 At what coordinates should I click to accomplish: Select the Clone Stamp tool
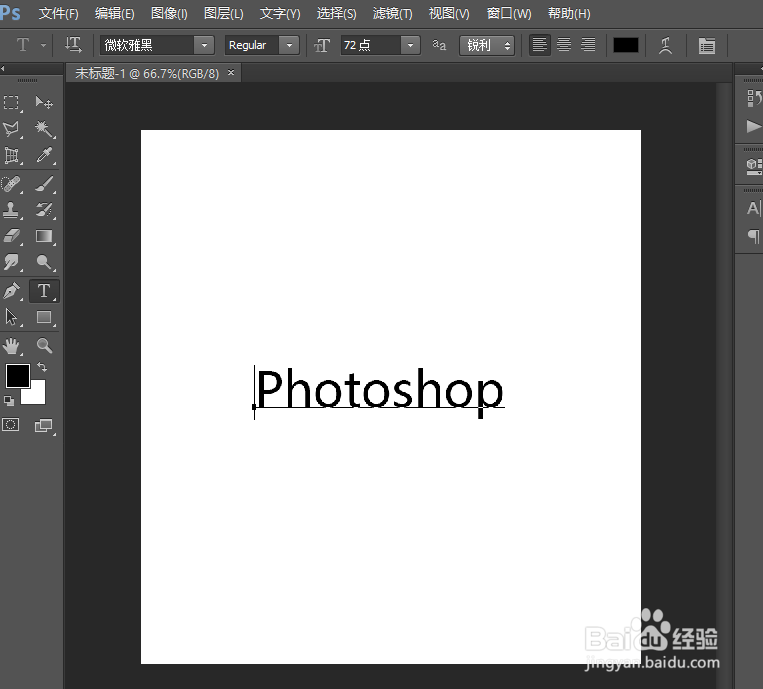11,210
